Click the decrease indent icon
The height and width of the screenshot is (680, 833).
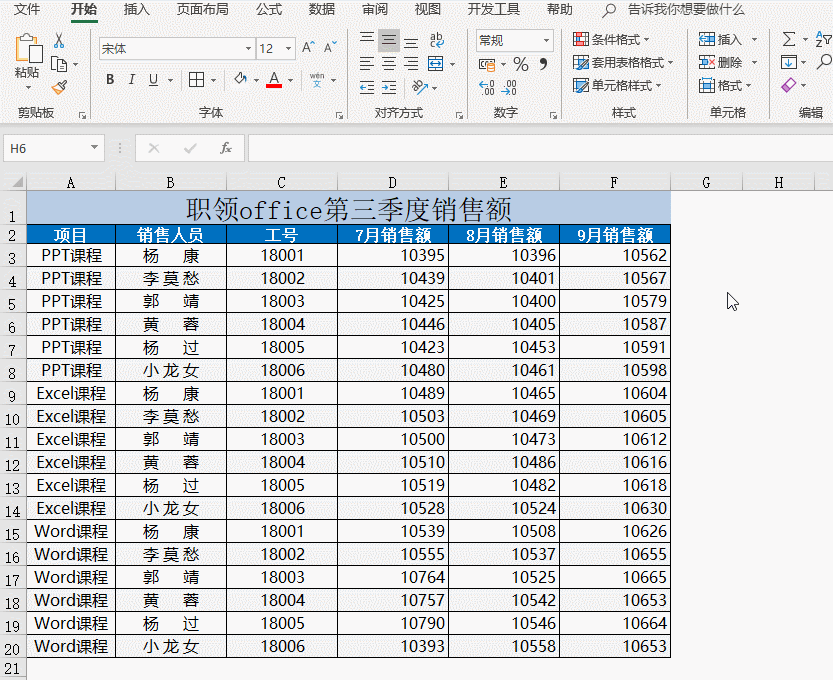(x=367, y=87)
